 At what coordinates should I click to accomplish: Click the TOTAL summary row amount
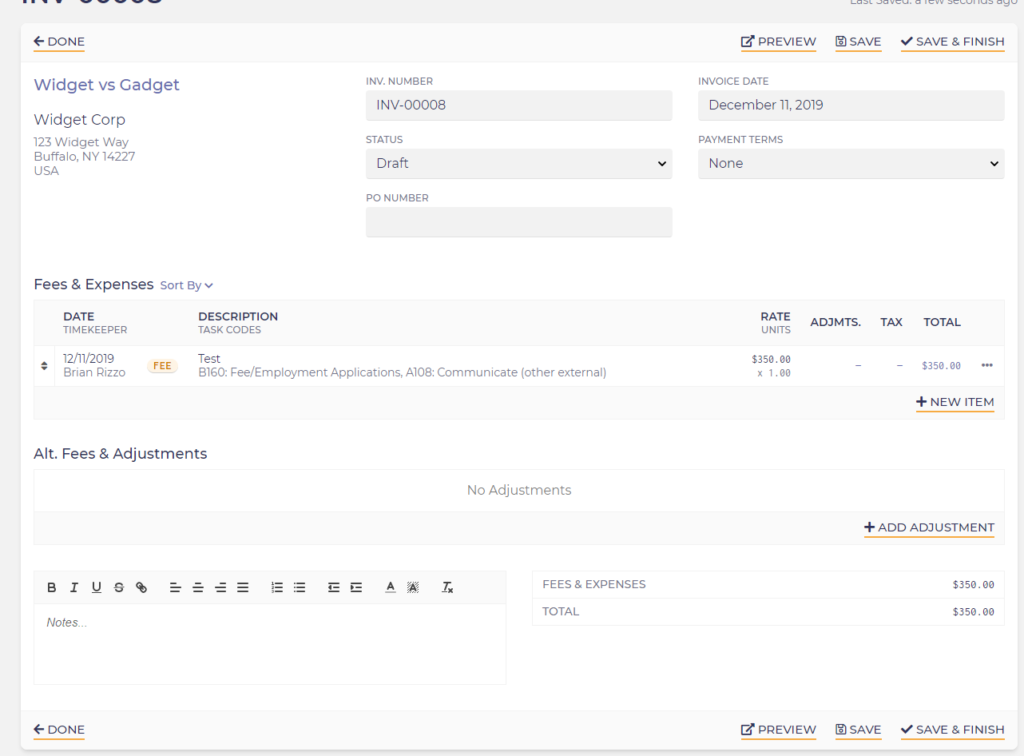(973, 612)
